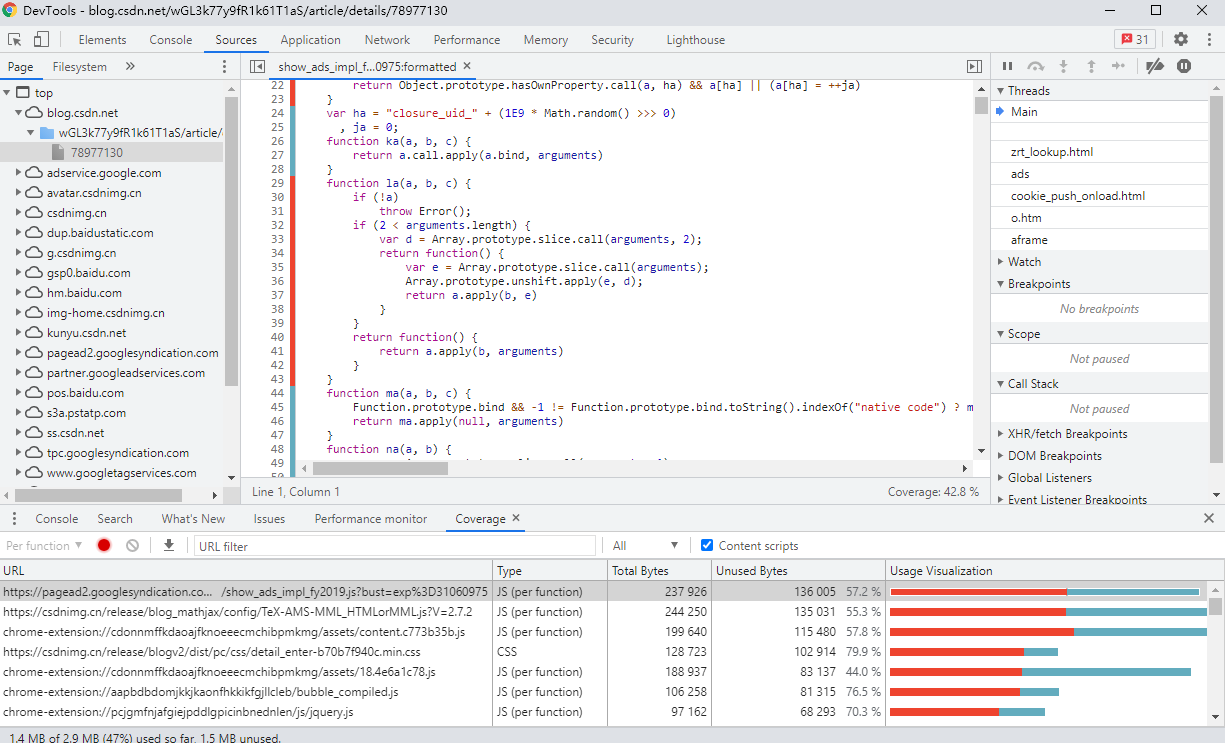Open the All type filter dropdown
The image size is (1225, 743).
(x=645, y=546)
